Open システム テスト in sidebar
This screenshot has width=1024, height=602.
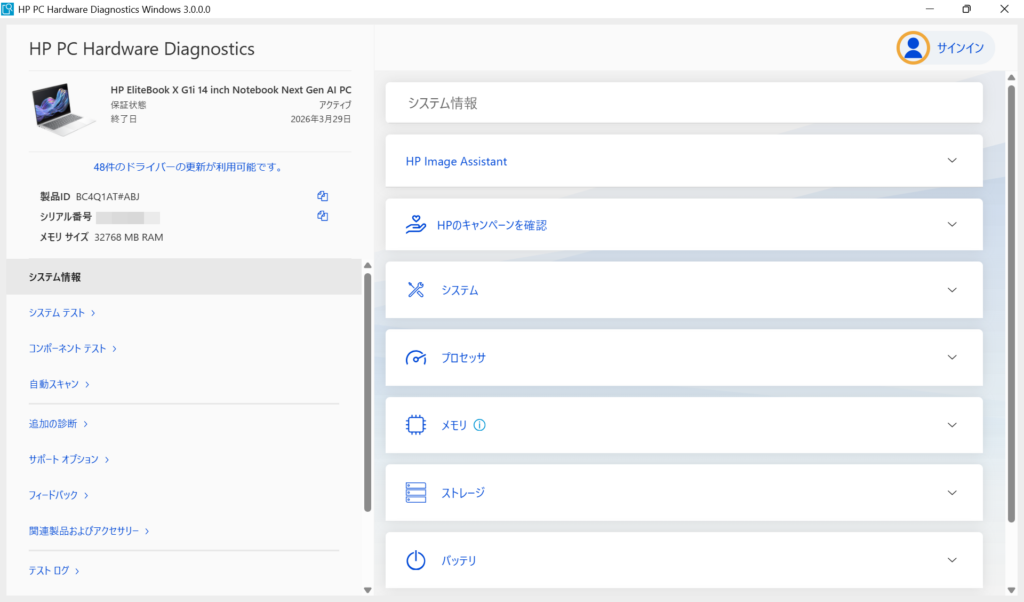click(62, 313)
